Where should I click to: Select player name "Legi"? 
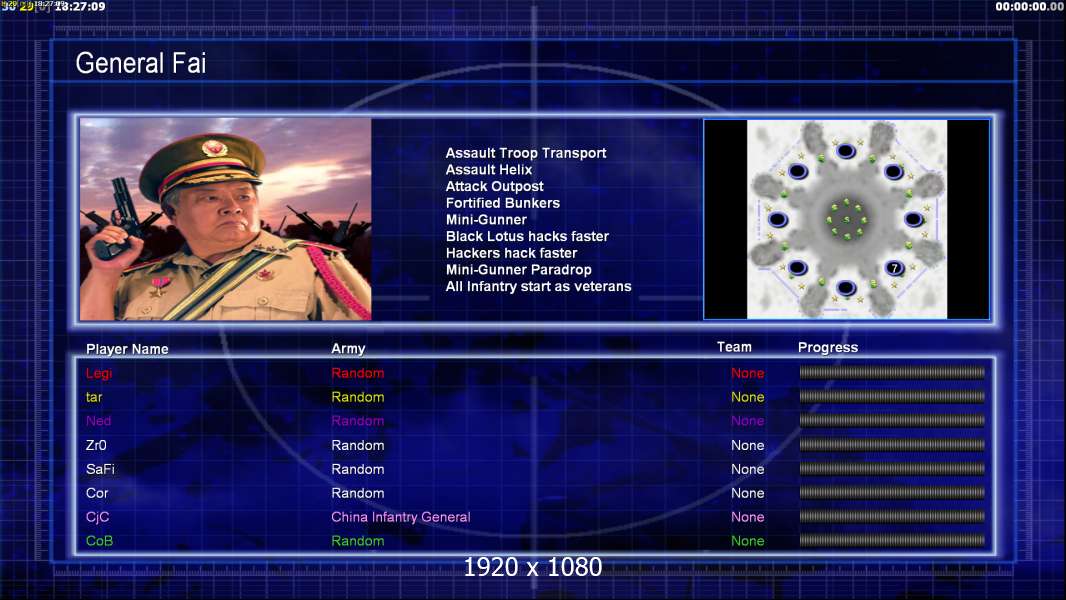99,373
